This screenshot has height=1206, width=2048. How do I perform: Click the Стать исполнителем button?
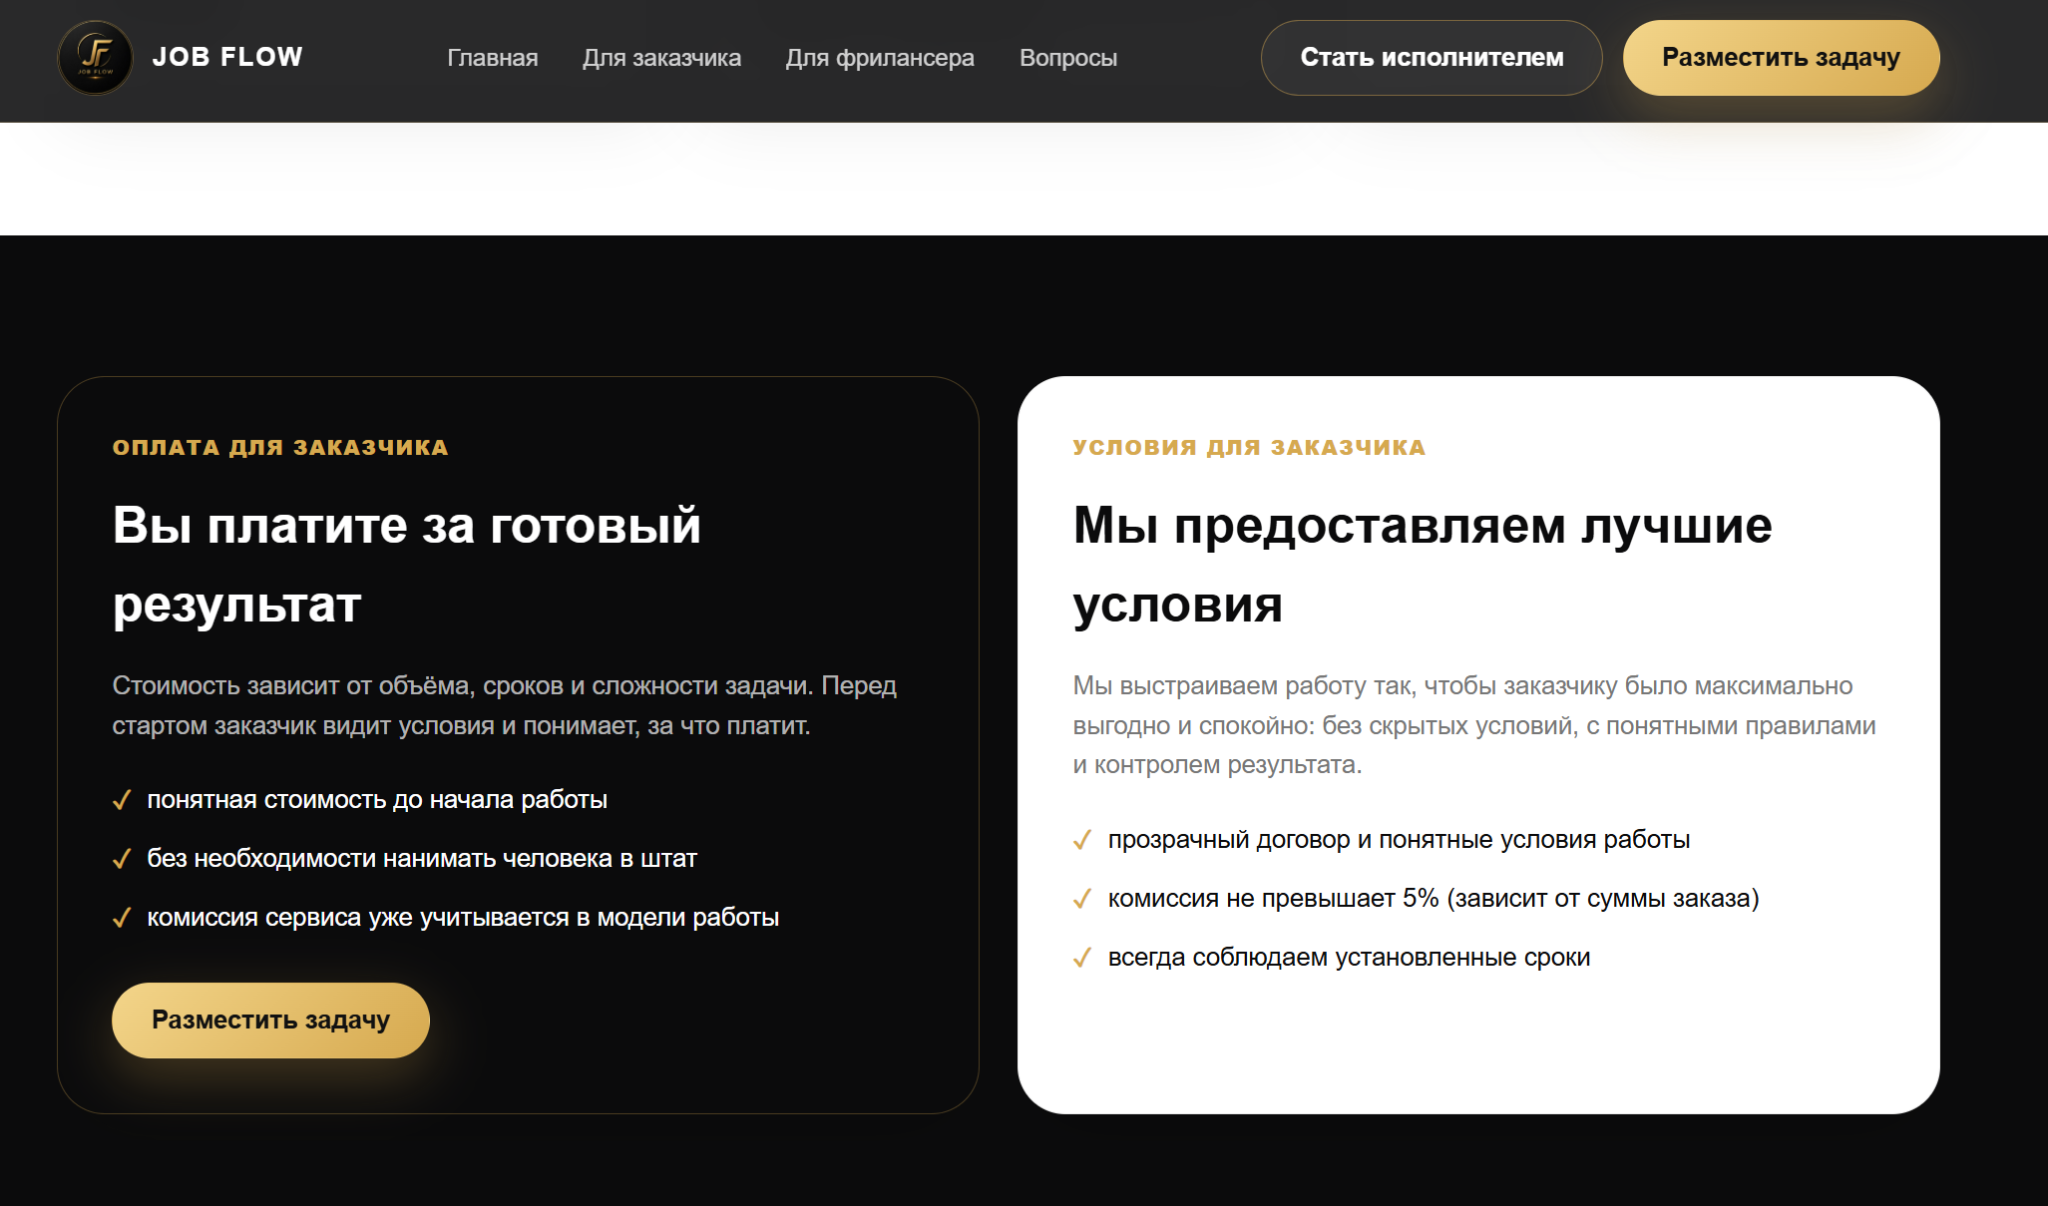[x=1432, y=58]
